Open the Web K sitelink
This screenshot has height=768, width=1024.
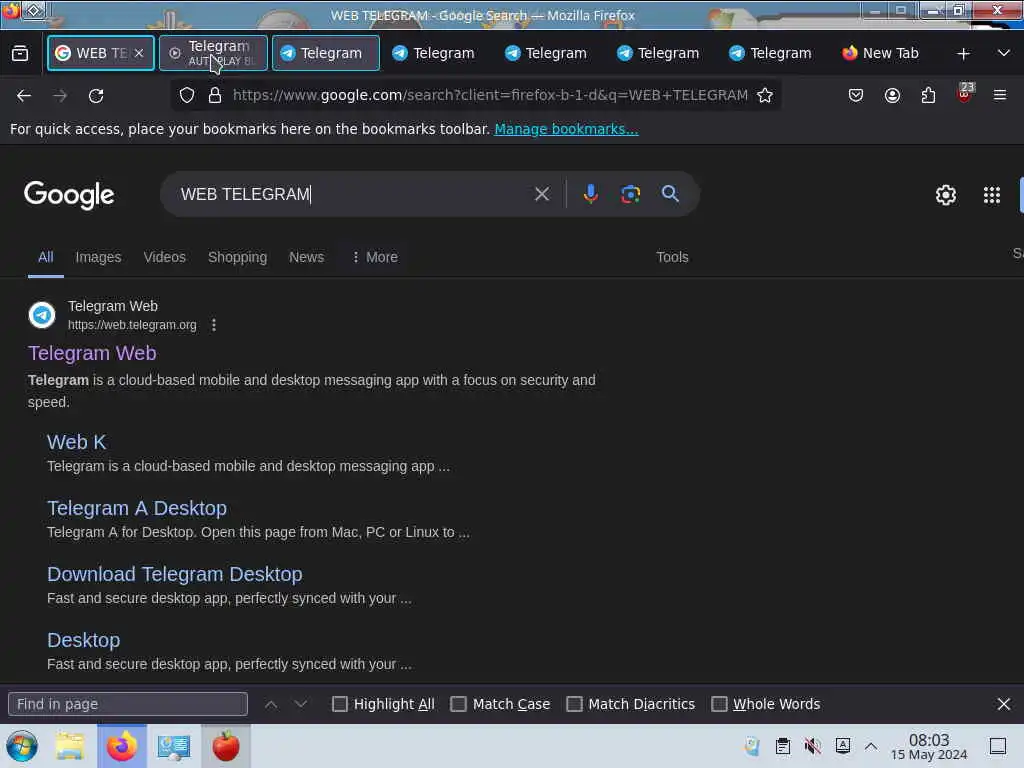pos(76,442)
